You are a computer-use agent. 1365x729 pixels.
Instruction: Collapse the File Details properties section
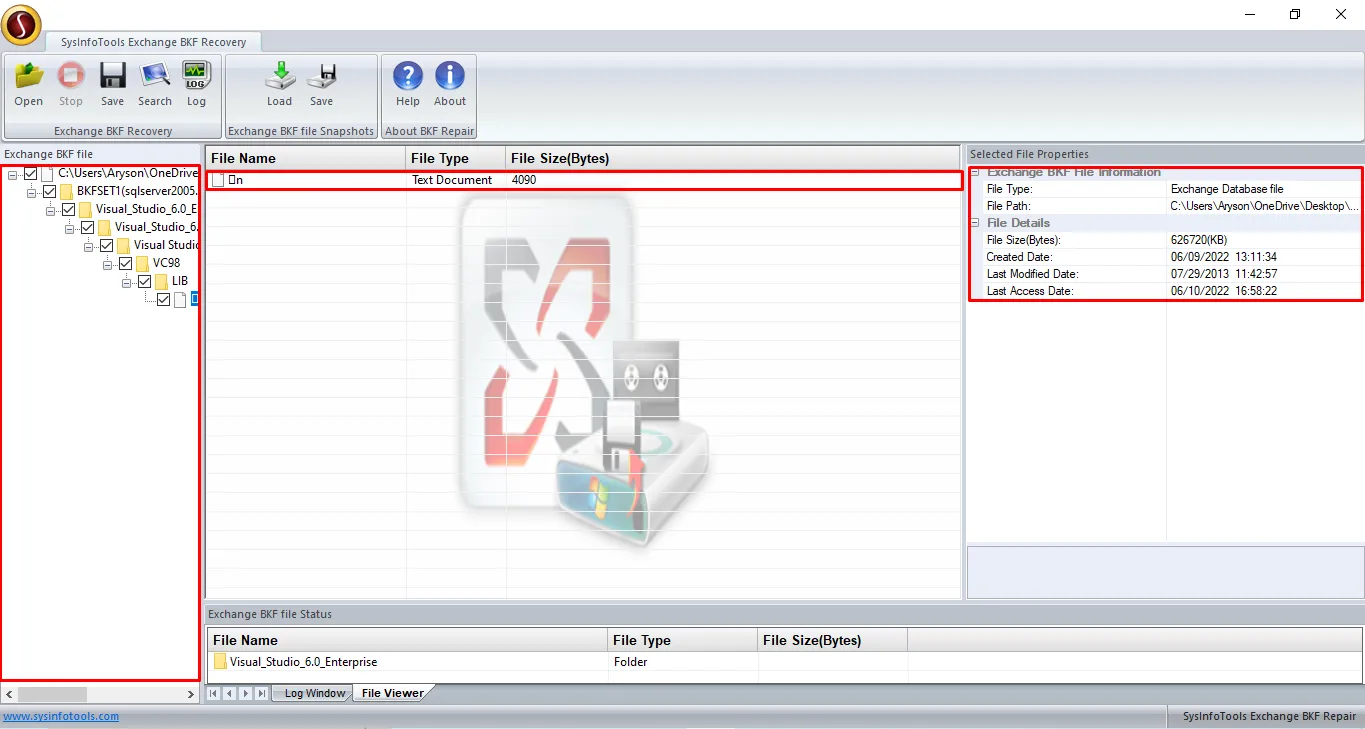975,223
